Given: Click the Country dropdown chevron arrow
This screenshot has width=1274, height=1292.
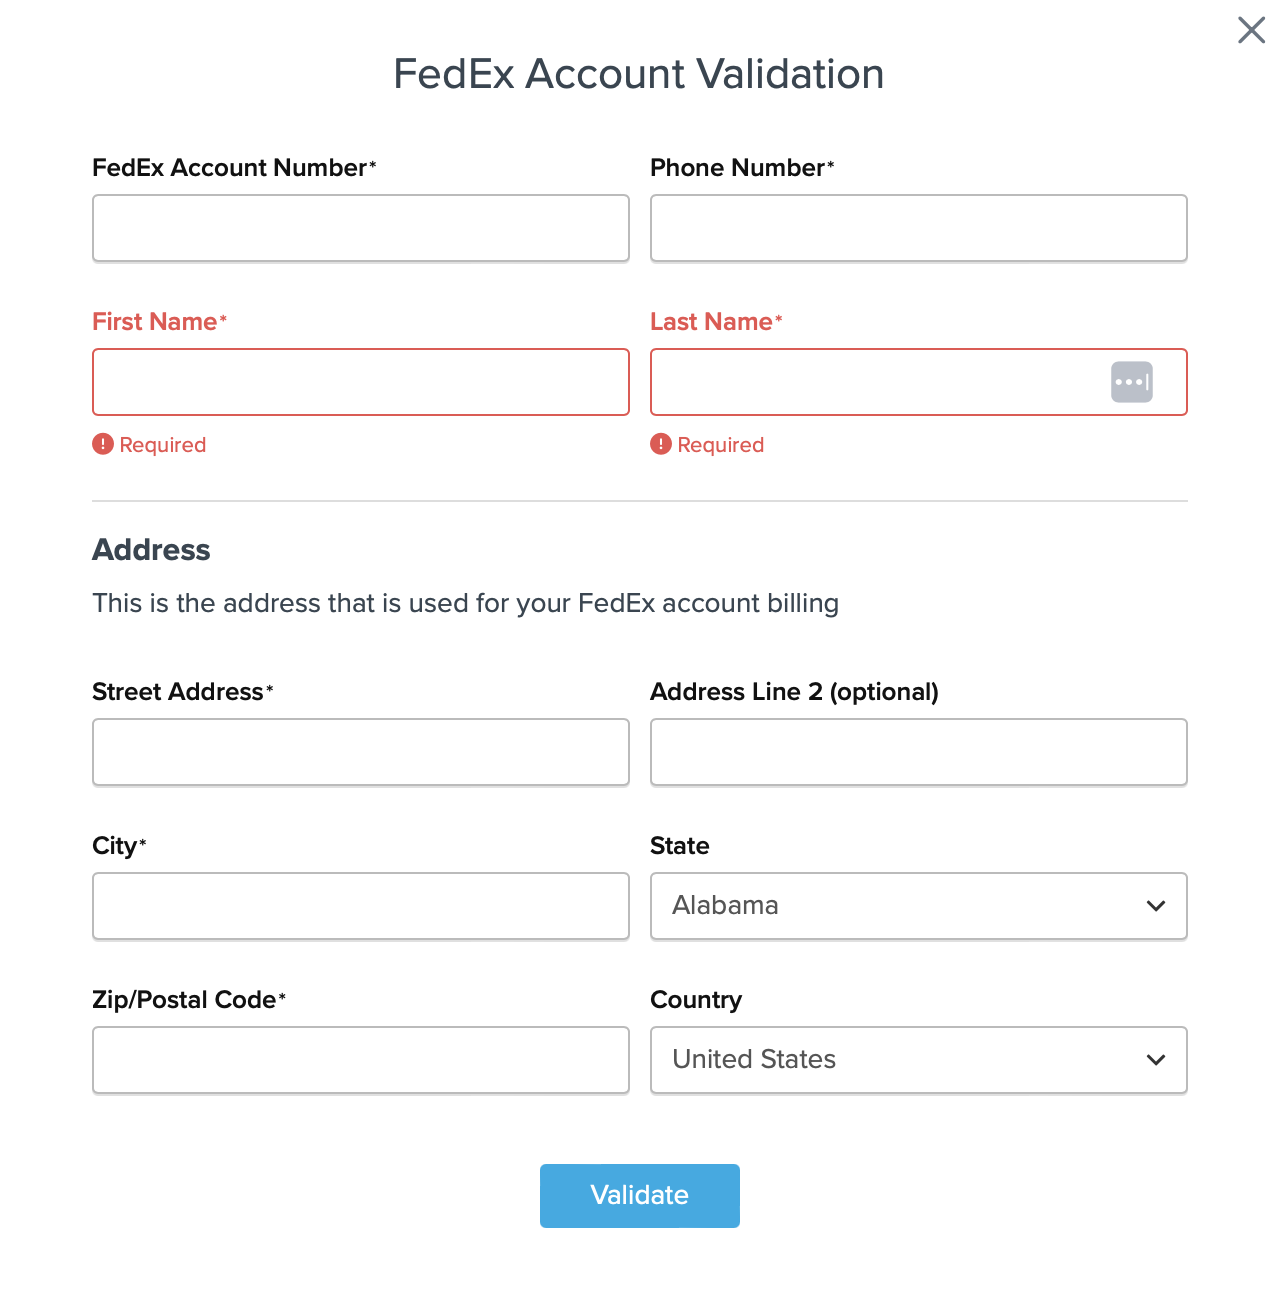Looking at the screenshot, I should pos(1156,1060).
